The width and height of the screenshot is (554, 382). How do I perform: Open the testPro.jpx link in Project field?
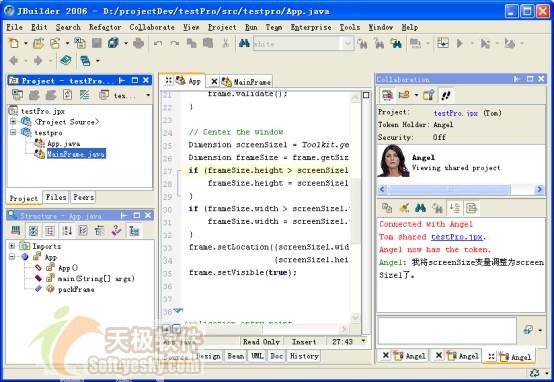456,113
